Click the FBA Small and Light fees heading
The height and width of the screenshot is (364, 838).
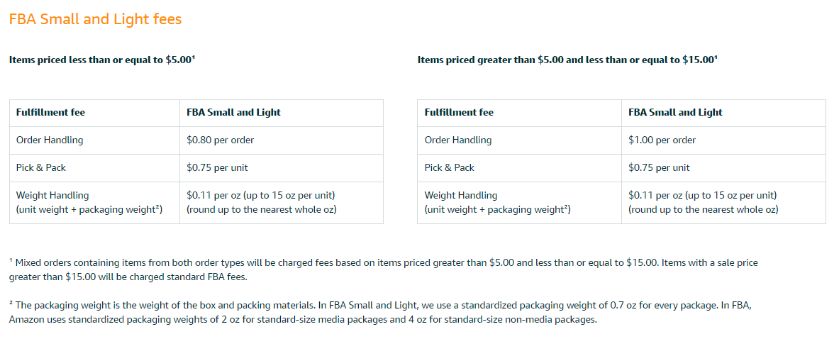96,20
